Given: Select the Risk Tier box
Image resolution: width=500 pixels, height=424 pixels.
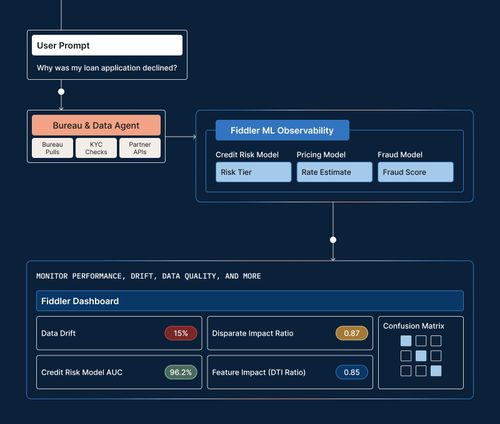Looking at the screenshot, I should click(x=253, y=172).
